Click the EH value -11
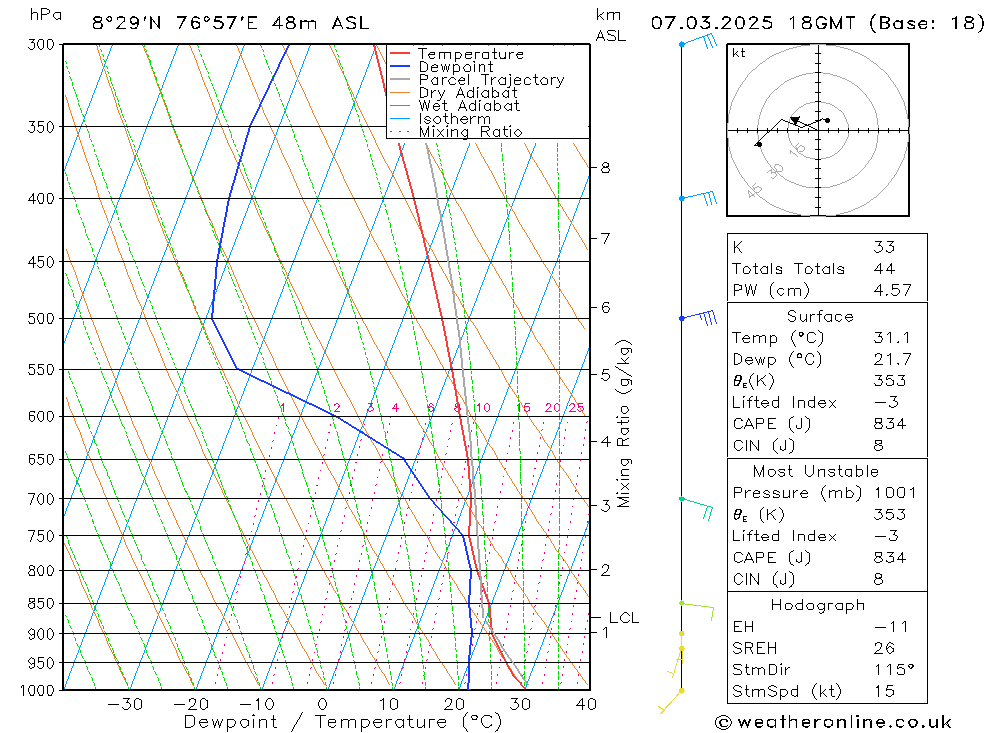1000x733 pixels. click(891, 626)
